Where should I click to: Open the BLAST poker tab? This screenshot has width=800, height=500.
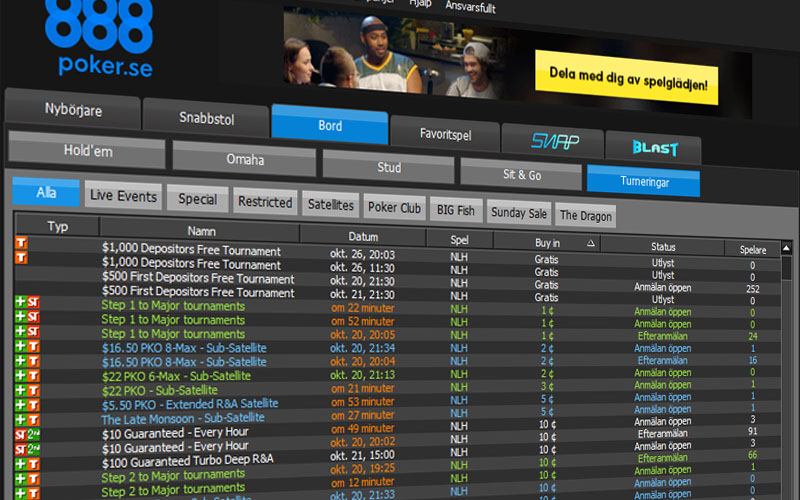coord(655,148)
